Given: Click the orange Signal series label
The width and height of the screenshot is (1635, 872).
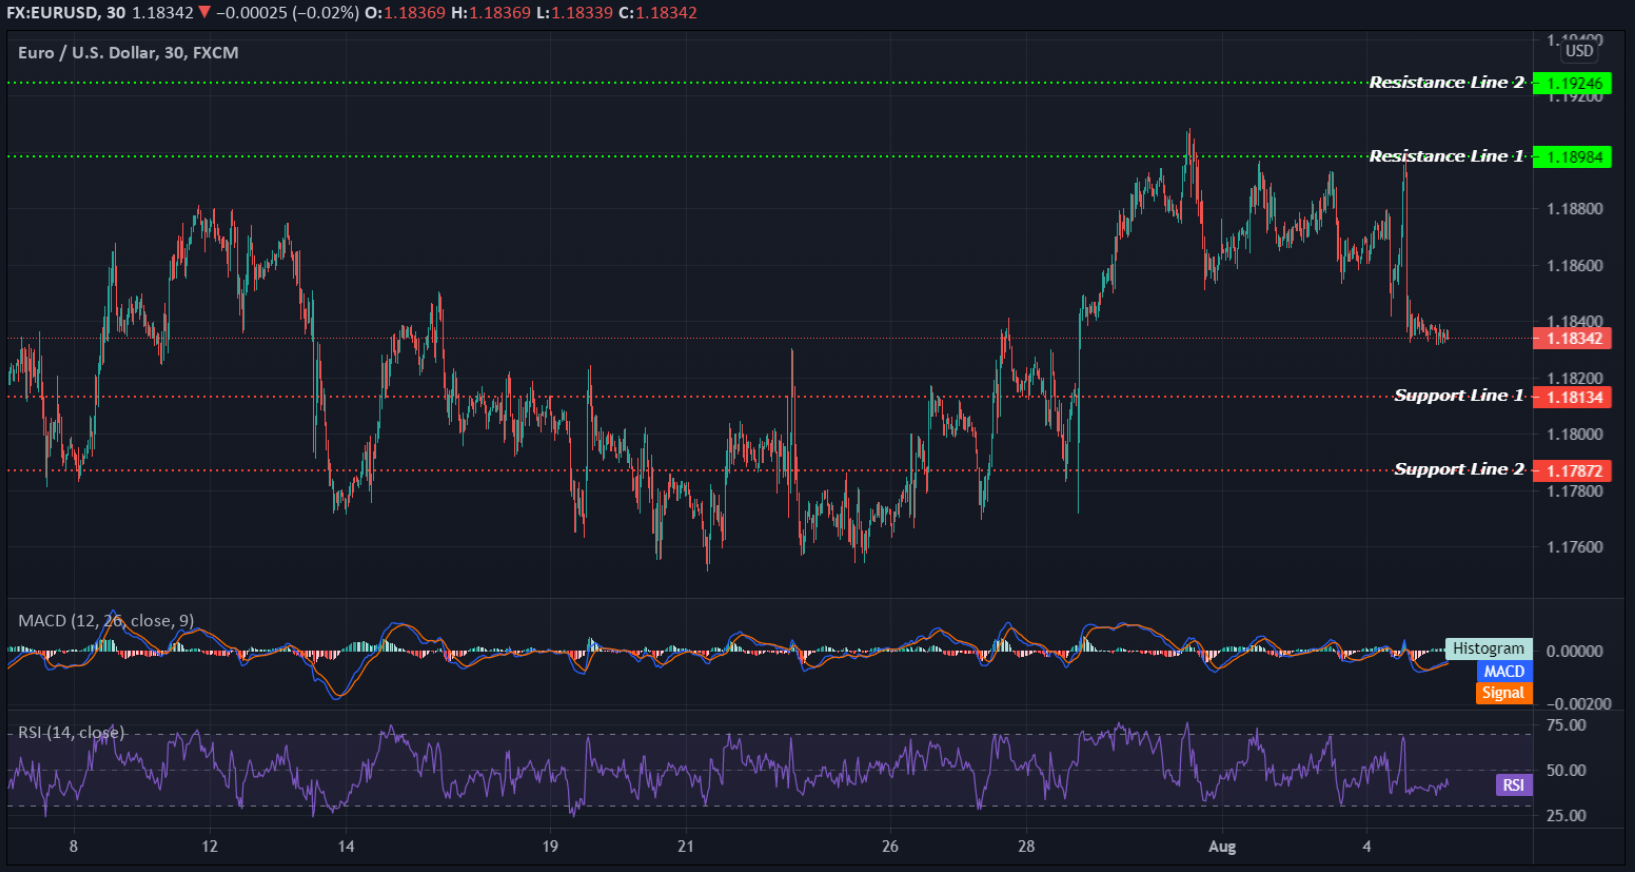Looking at the screenshot, I should (1504, 693).
